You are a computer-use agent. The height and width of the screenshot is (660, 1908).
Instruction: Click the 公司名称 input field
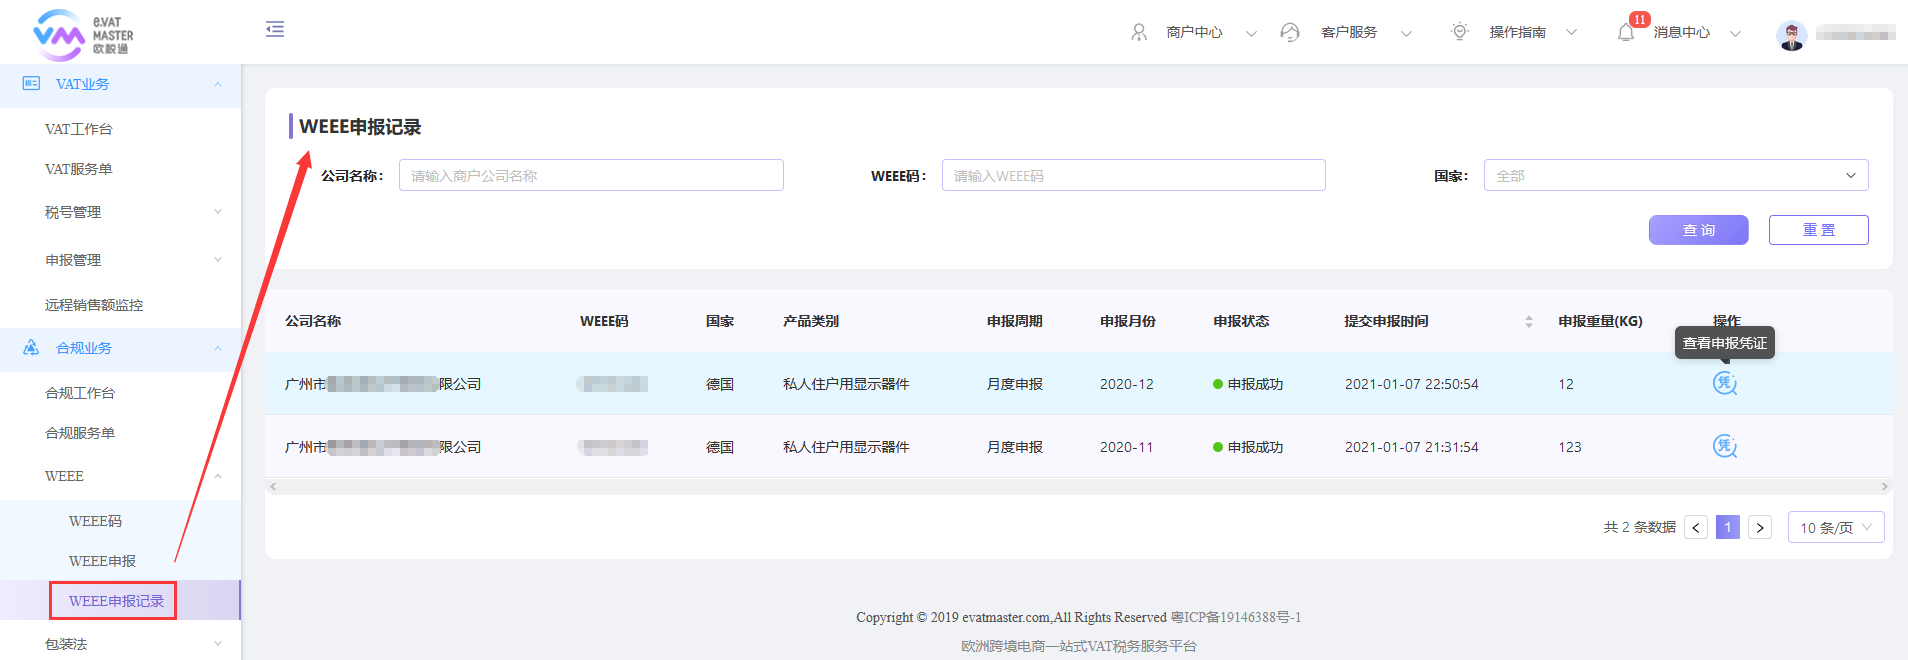591,175
